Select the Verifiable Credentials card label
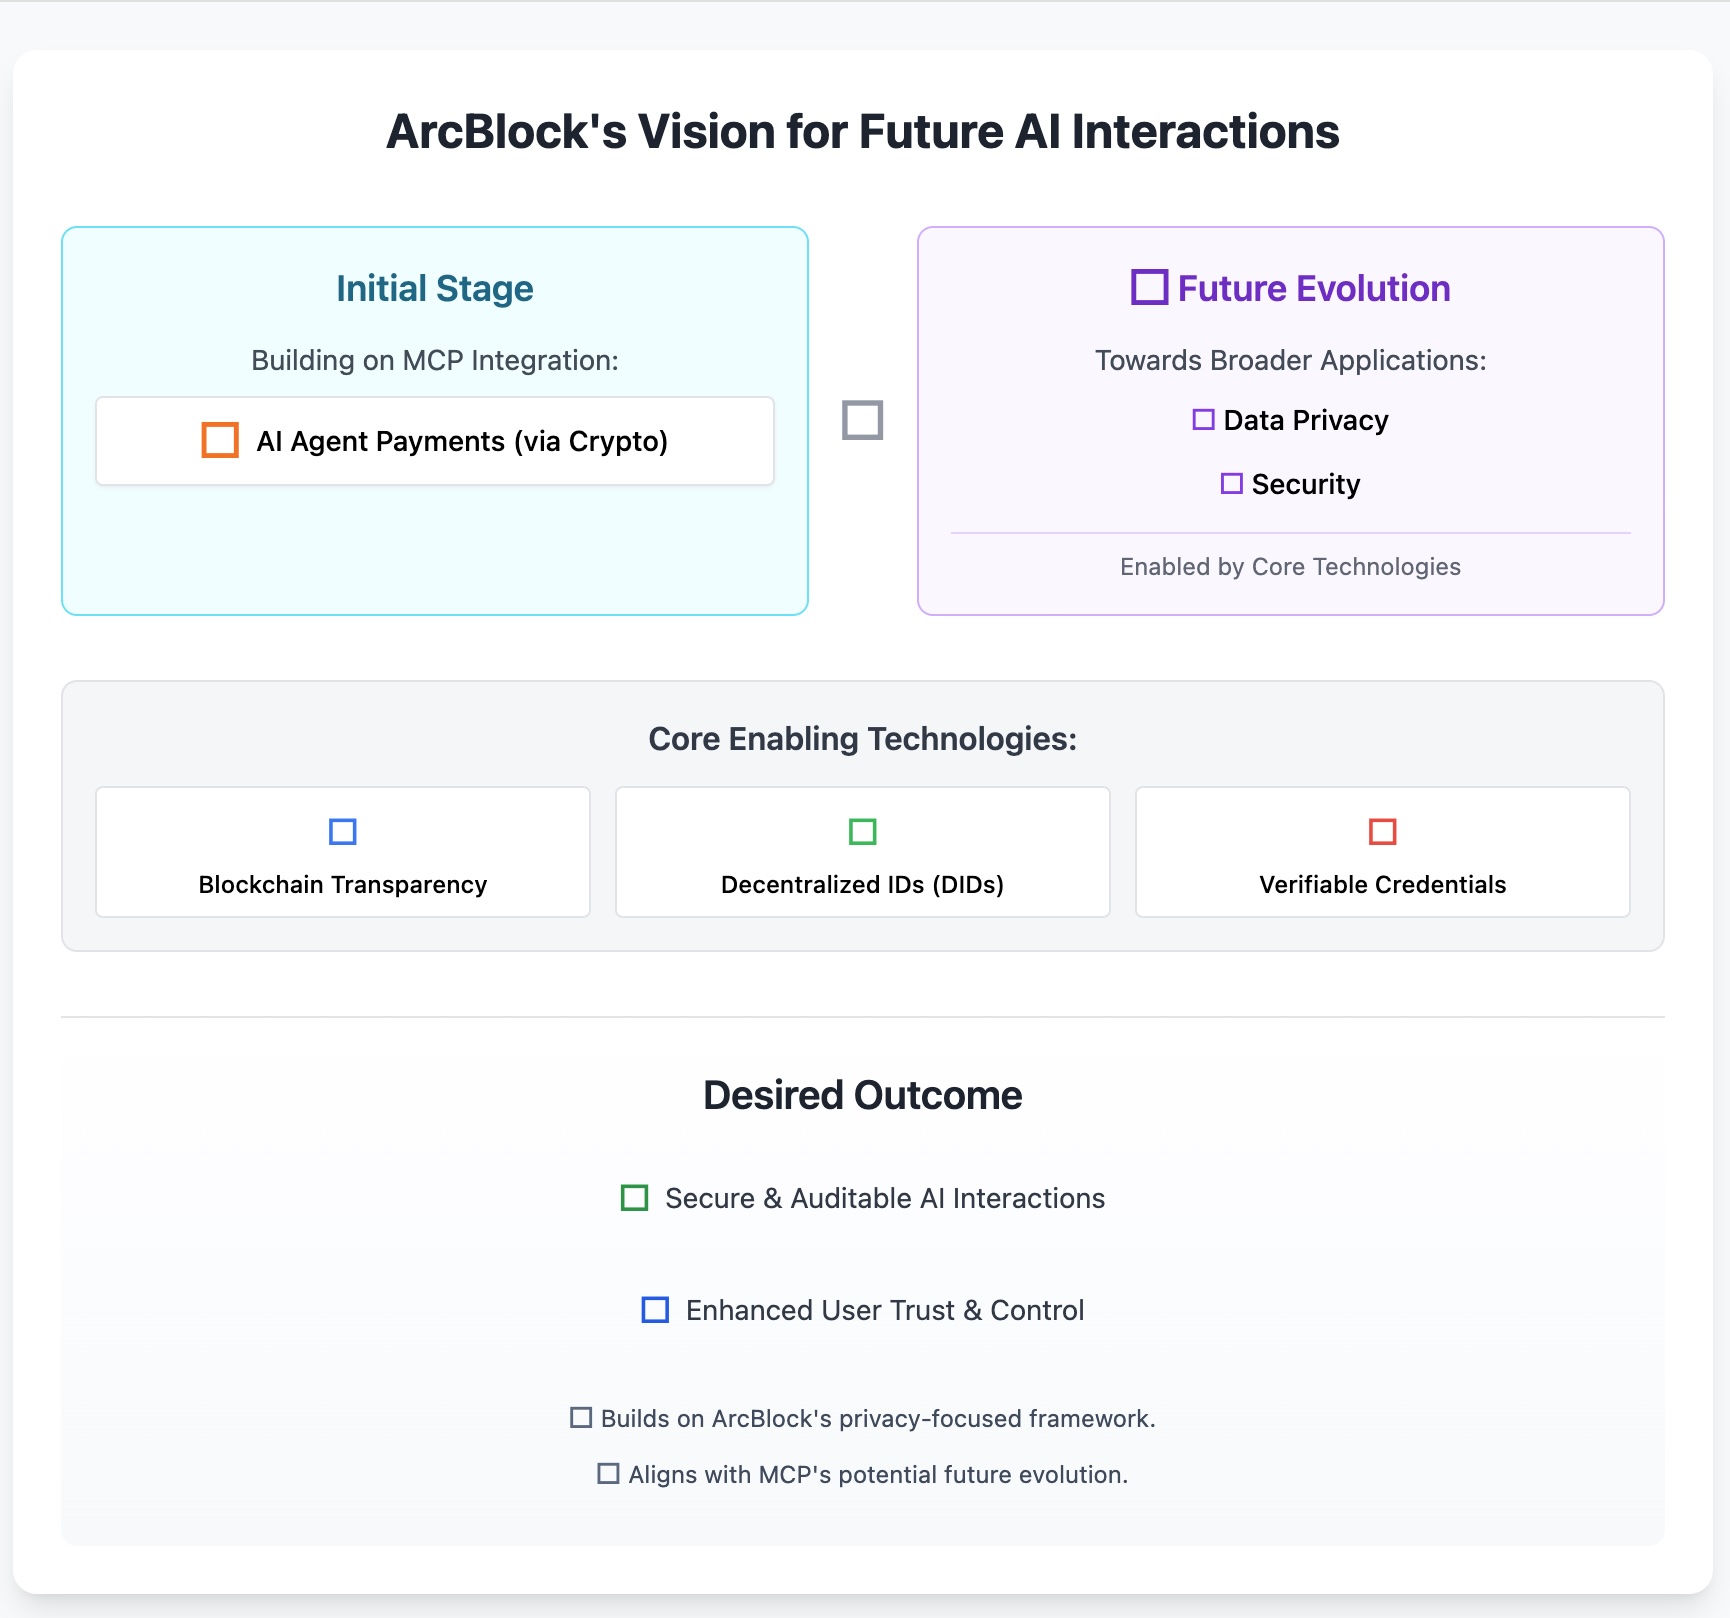The width and height of the screenshot is (1730, 1618). pos(1382,885)
